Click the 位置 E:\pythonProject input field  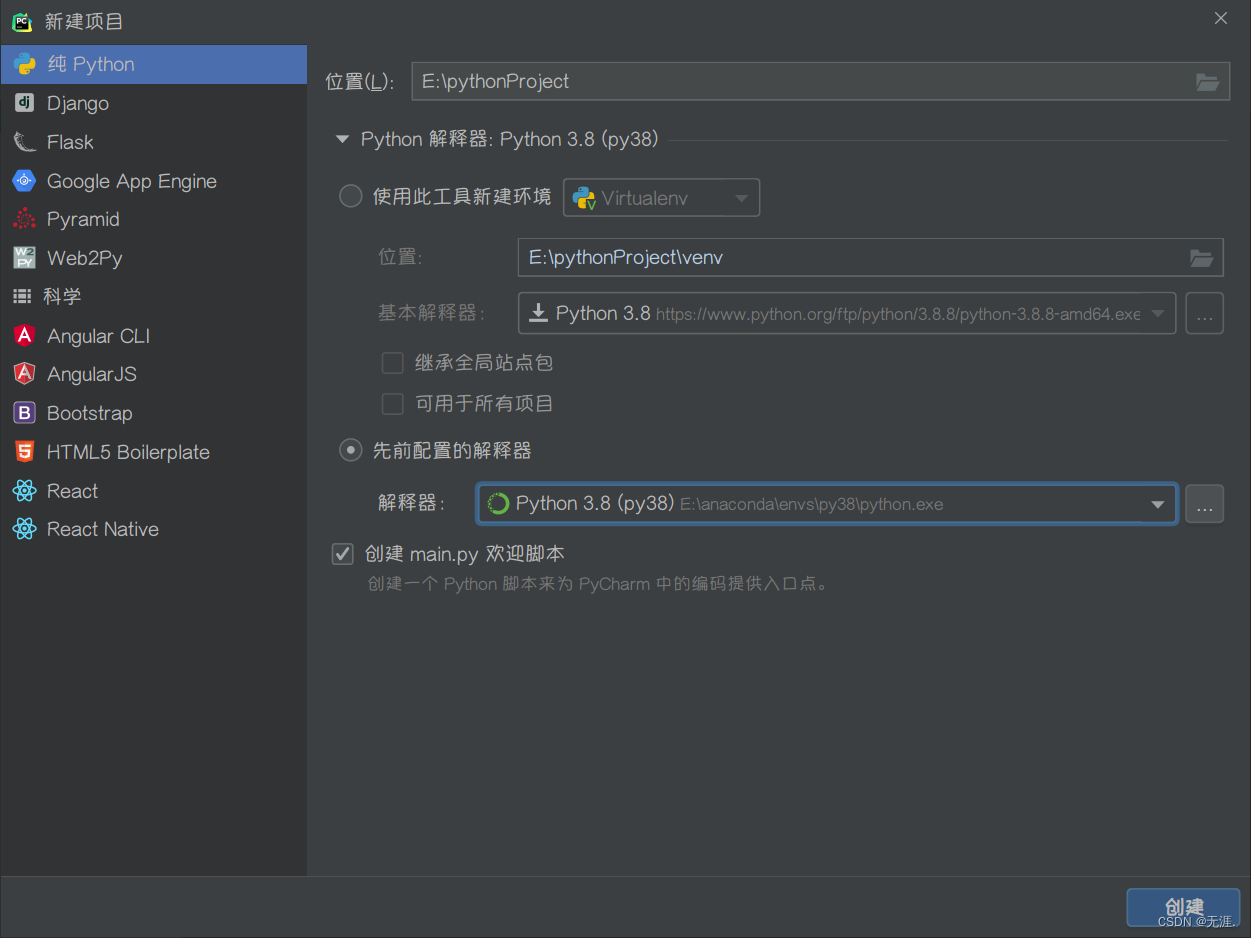pos(820,82)
